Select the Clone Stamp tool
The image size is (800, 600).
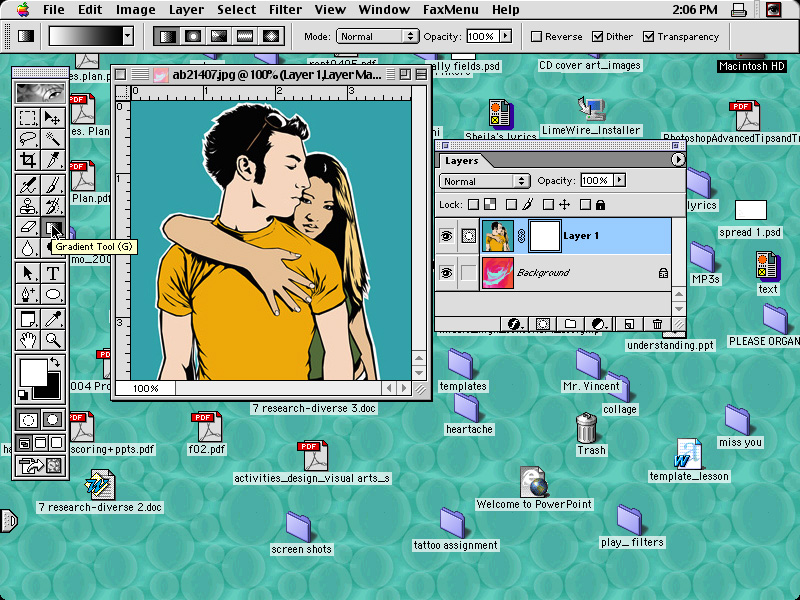[x=28, y=206]
